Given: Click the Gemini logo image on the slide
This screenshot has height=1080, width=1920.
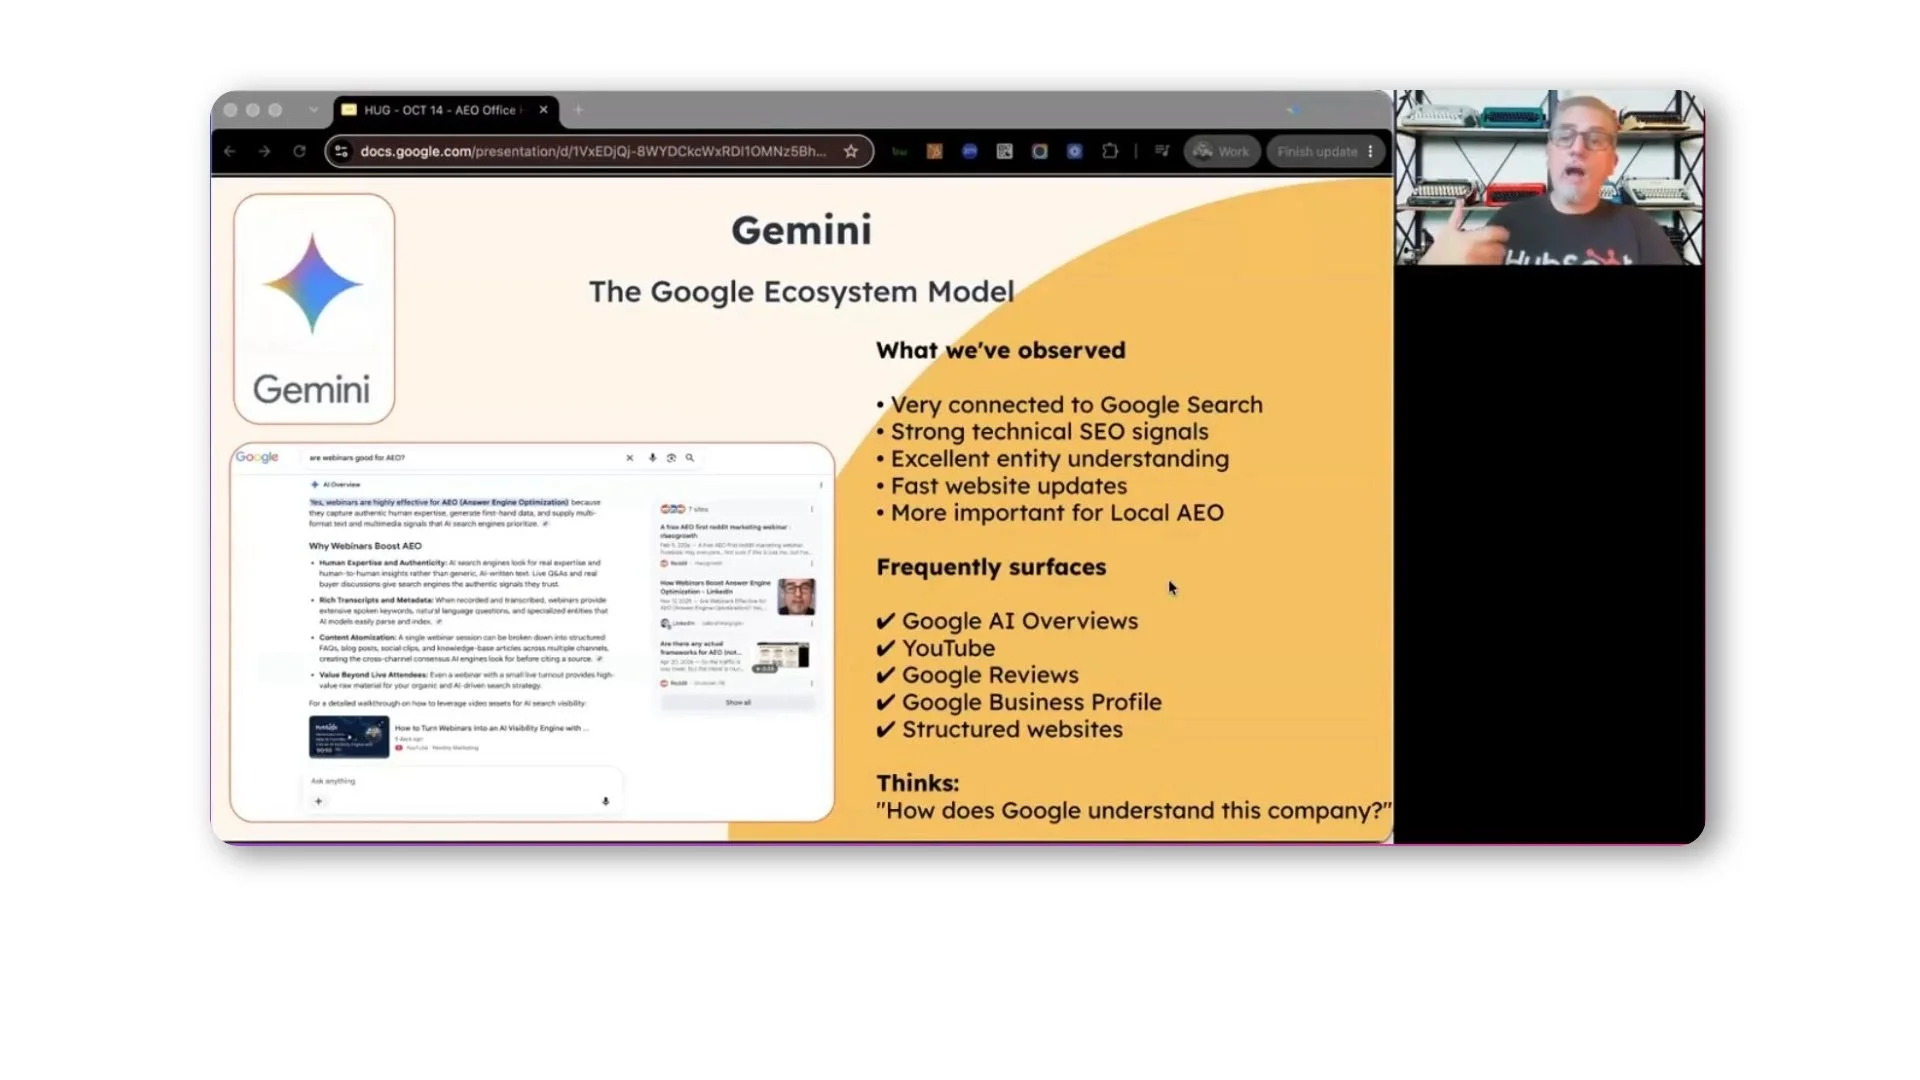Looking at the screenshot, I should (314, 309).
